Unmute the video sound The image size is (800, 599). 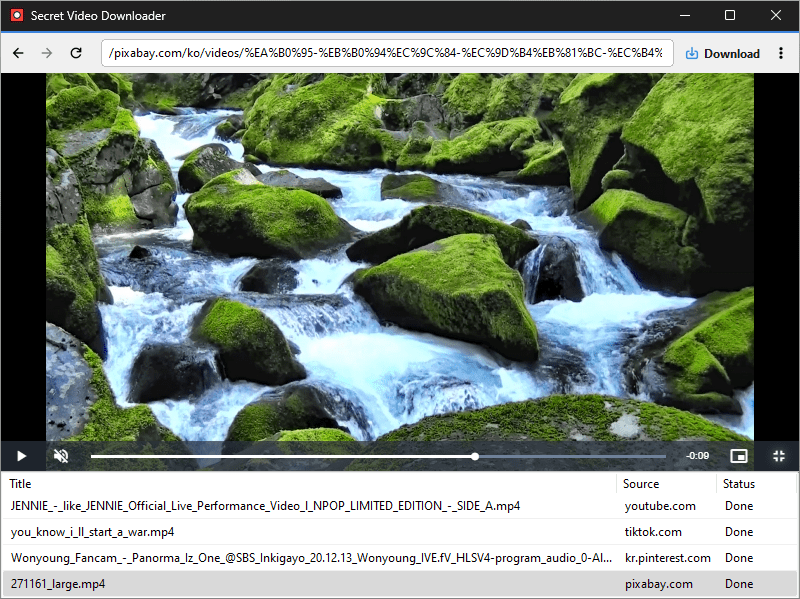61,456
